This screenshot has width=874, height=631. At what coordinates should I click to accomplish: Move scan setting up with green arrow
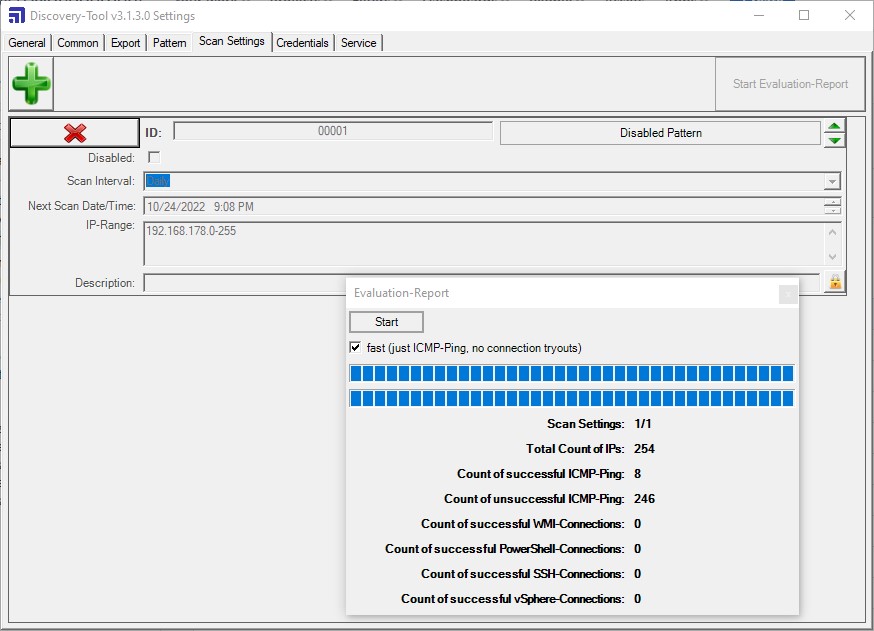(x=834, y=127)
